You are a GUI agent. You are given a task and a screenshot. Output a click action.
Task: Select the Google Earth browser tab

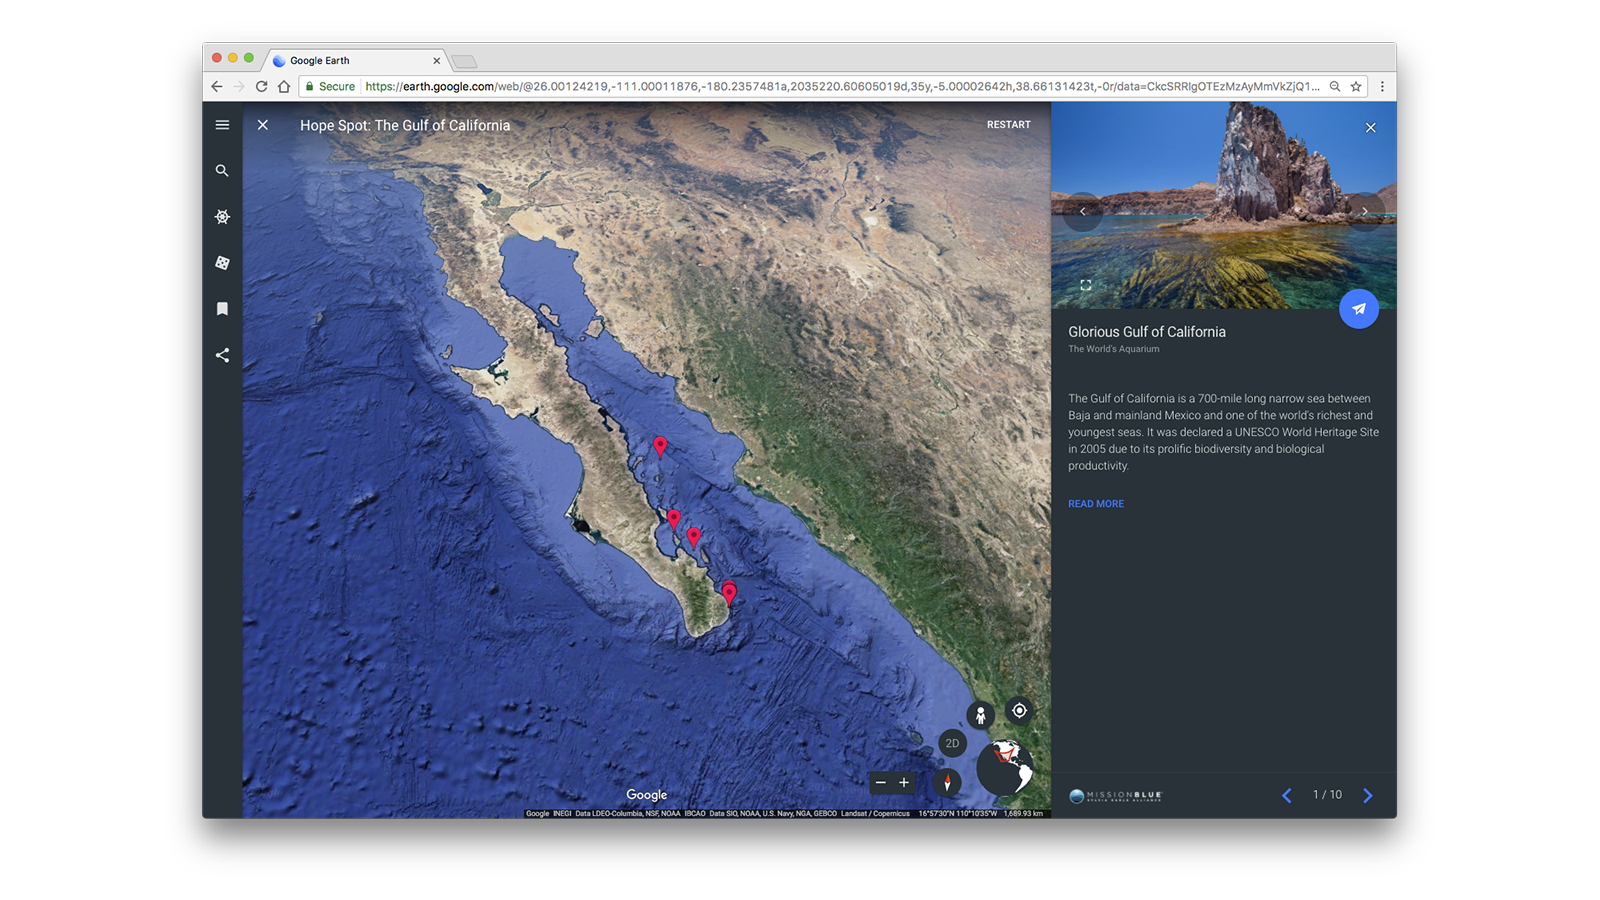[x=356, y=61]
